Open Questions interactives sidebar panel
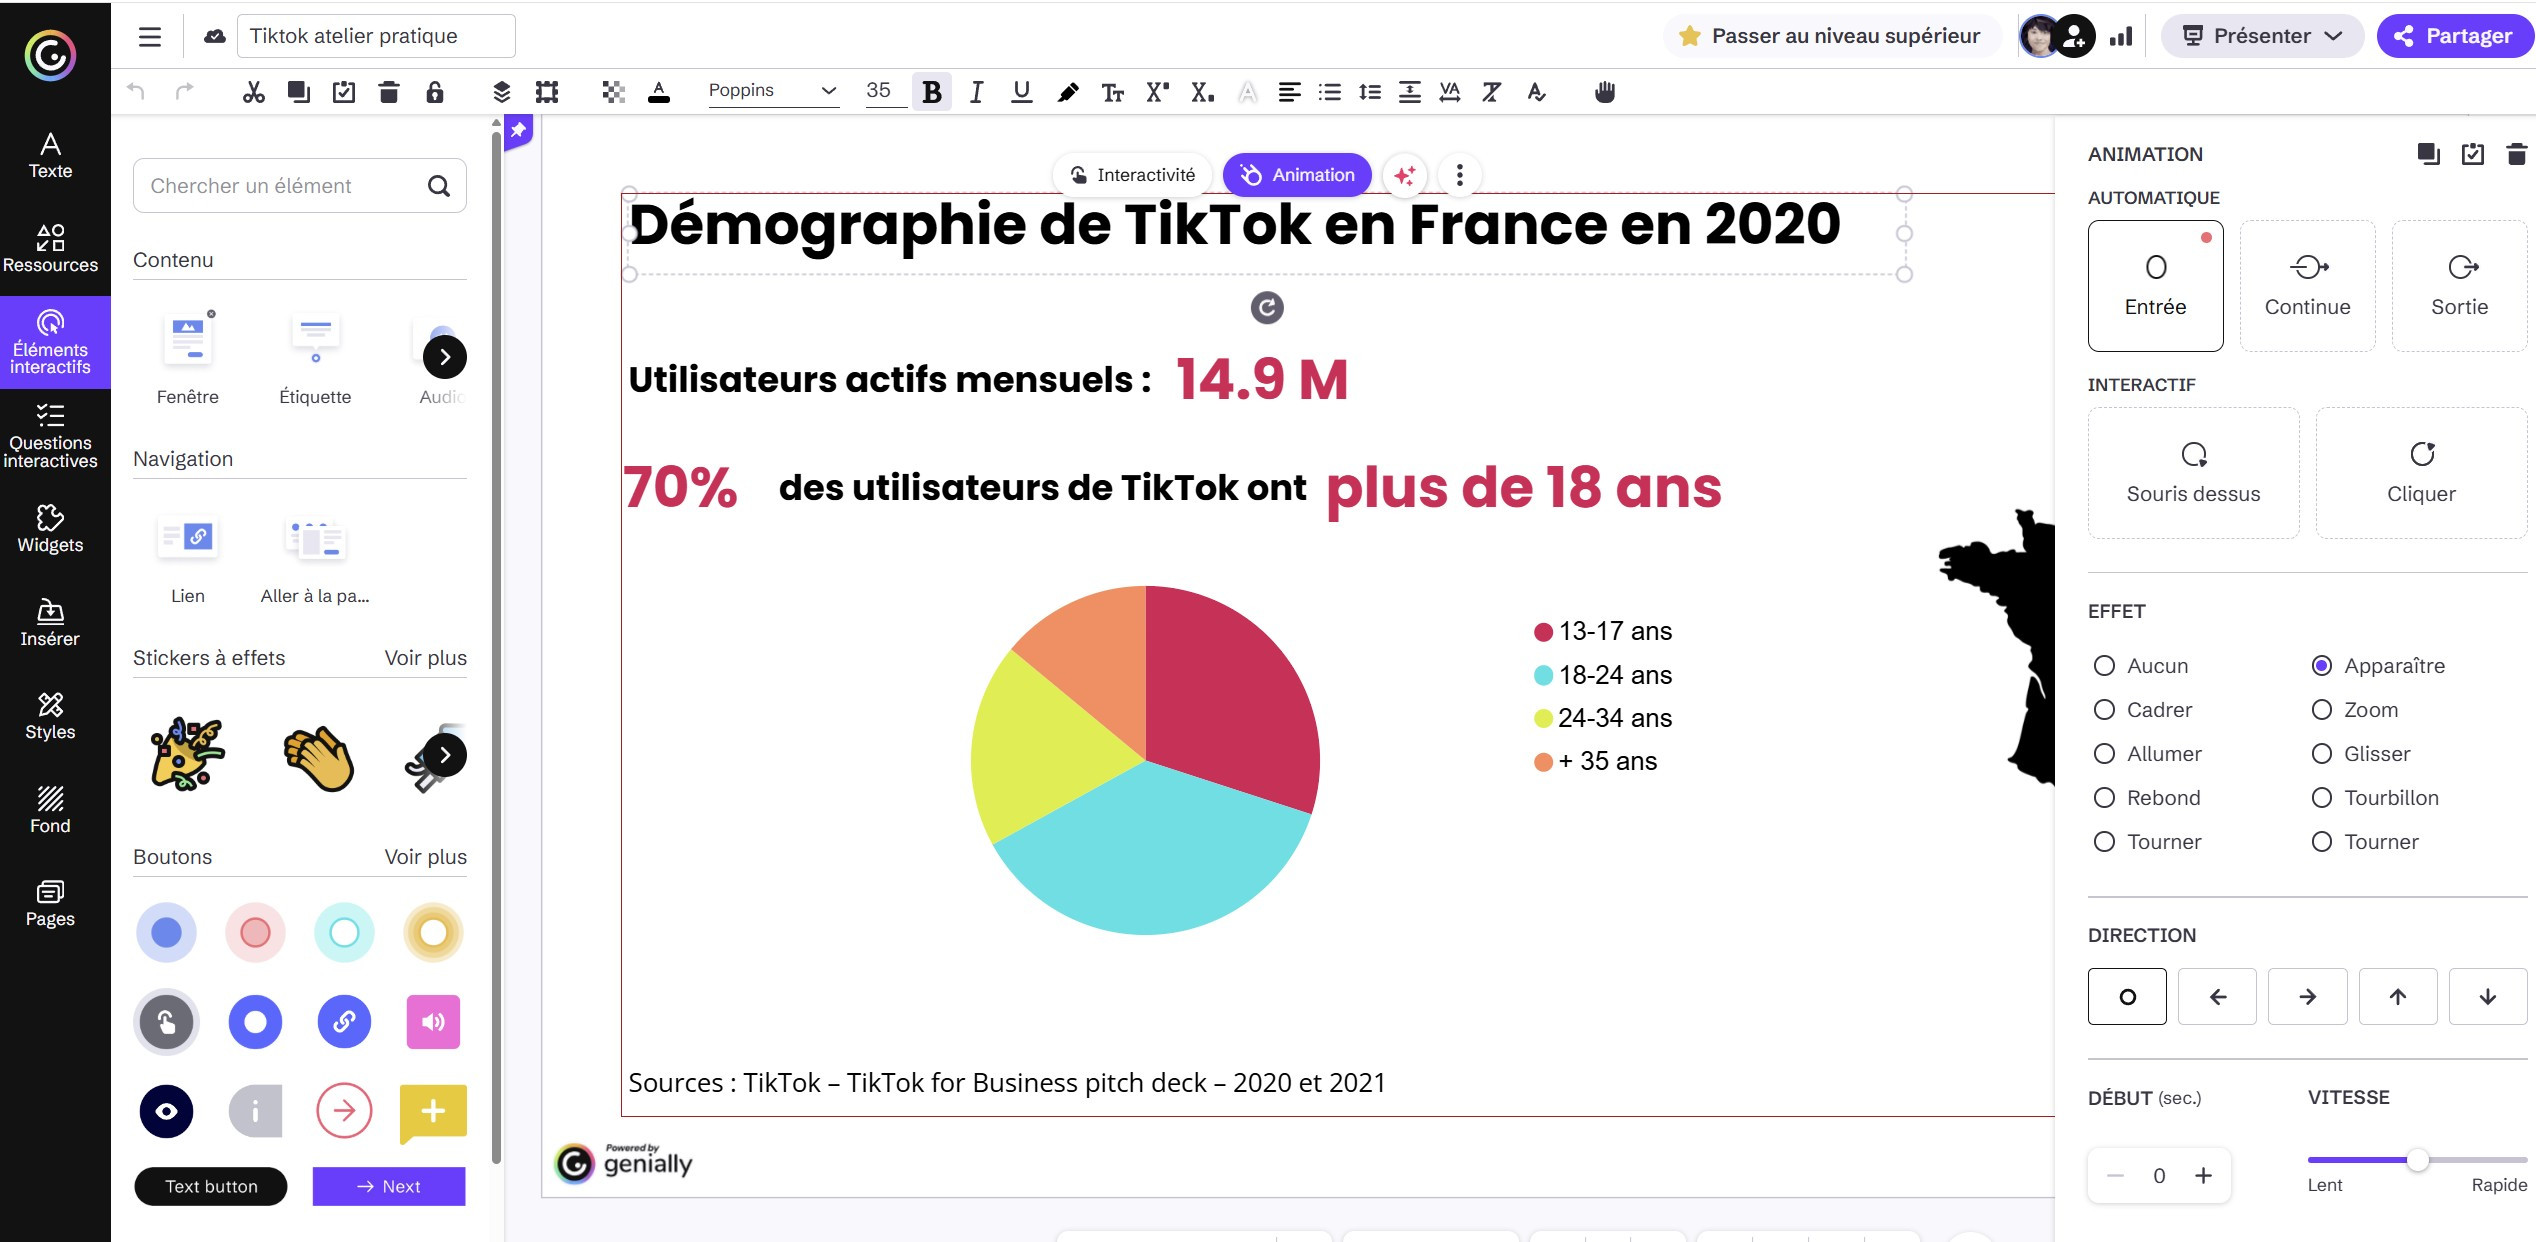2536x1242 pixels. 50,435
